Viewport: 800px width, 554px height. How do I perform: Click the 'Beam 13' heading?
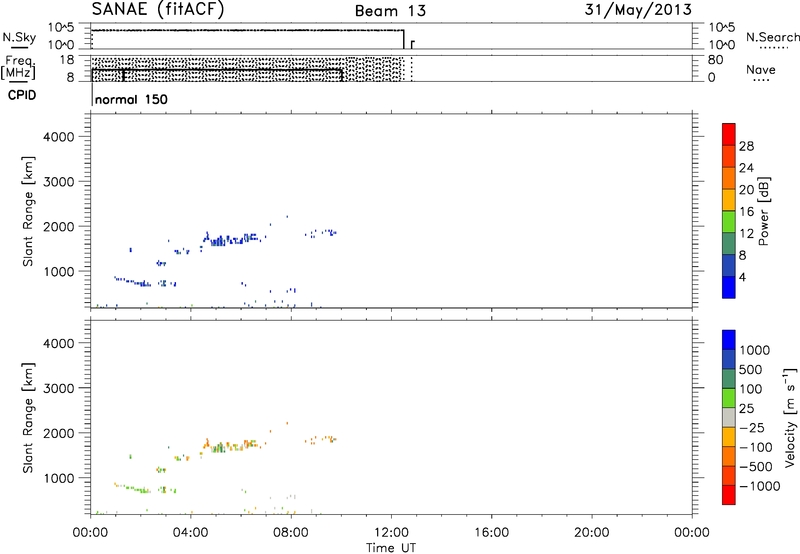(x=390, y=11)
